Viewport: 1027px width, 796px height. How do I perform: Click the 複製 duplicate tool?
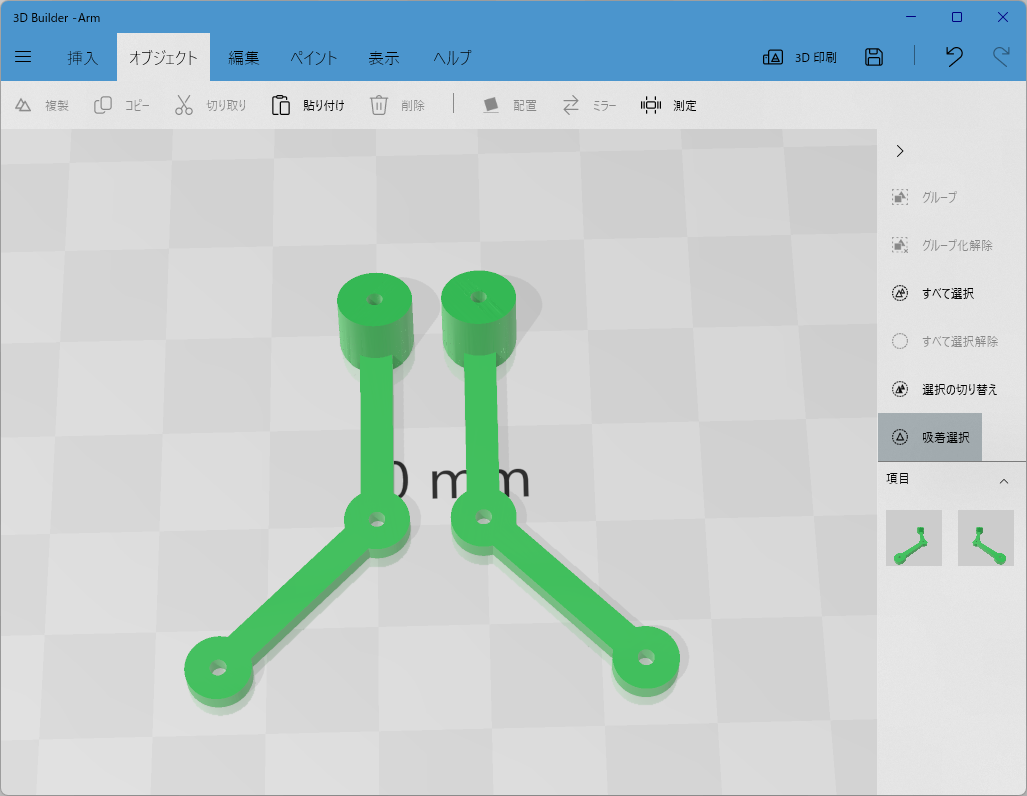click(x=42, y=105)
